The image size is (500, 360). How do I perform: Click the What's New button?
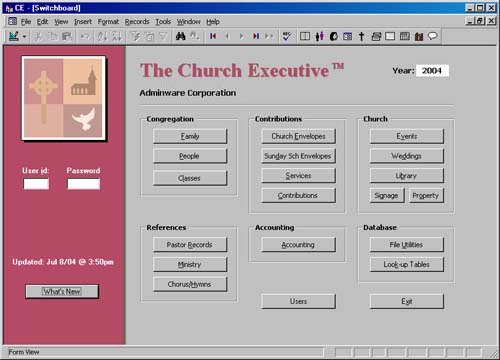pos(62,291)
